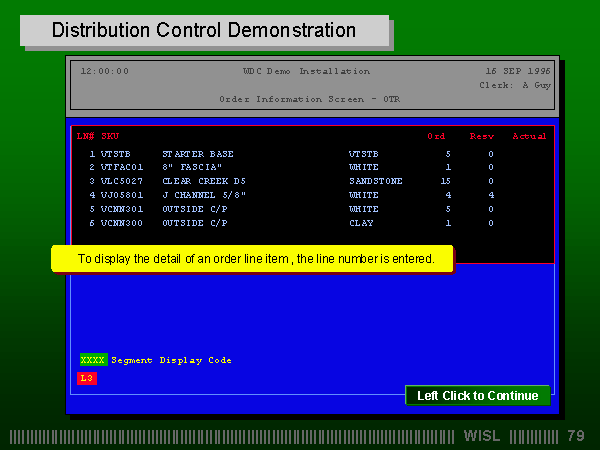This screenshot has width=600, height=450.
Task: Click UTSTB color value in line 1
Action: click(x=364, y=154)
